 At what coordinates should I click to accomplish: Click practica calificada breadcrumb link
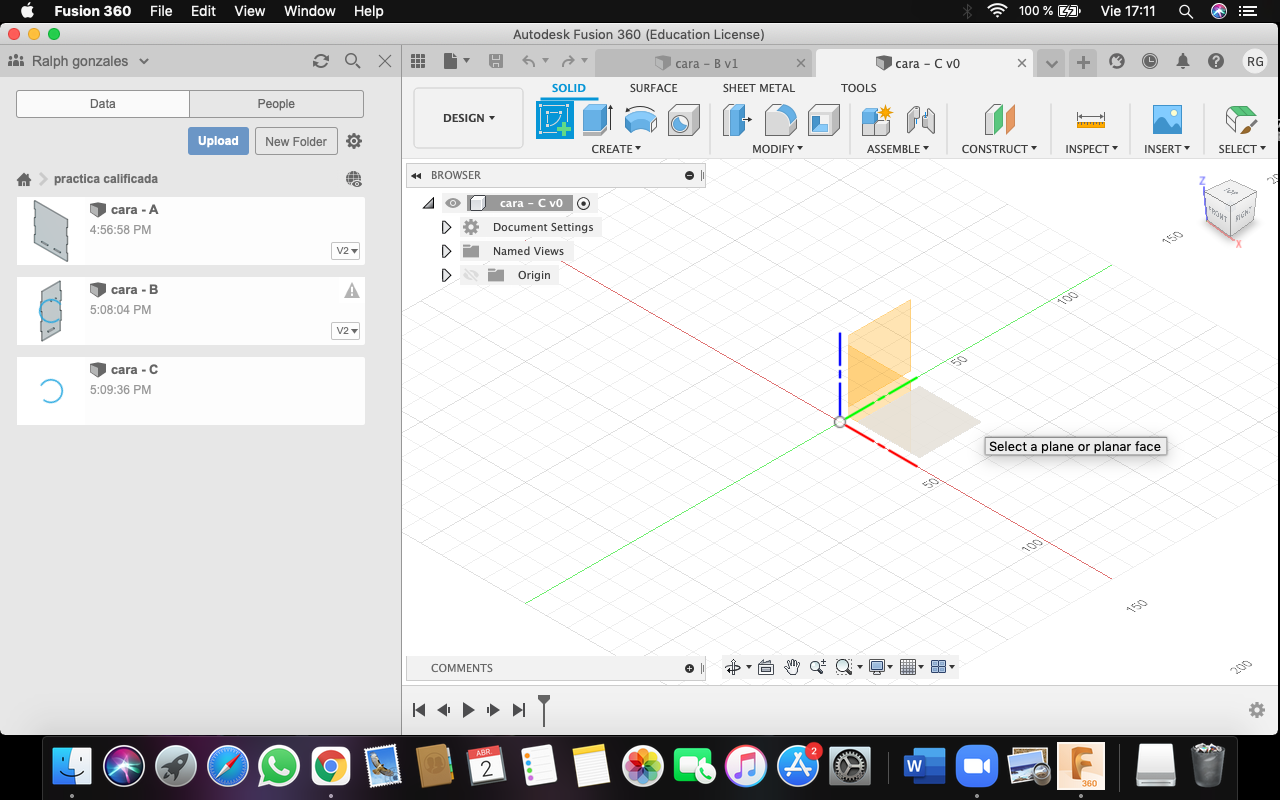pos(106,179)
